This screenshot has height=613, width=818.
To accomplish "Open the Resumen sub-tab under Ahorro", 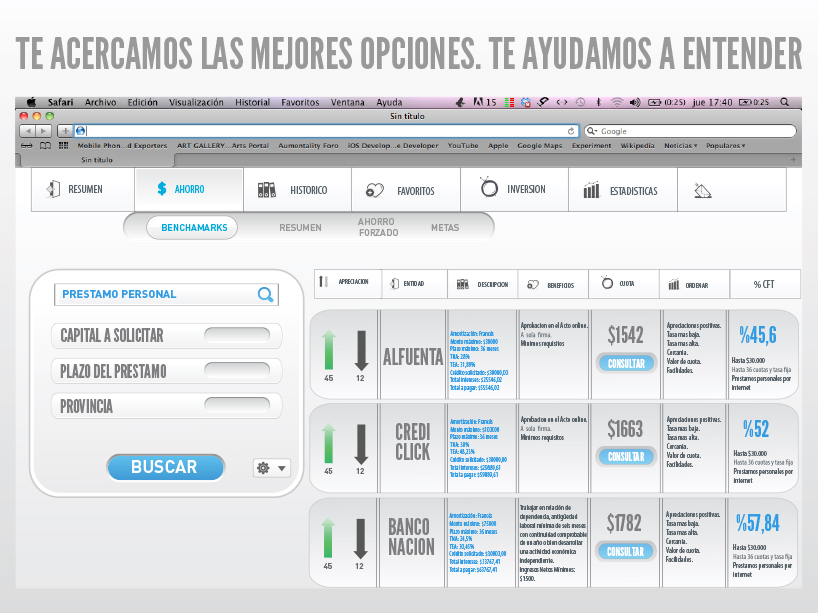I will pos(300,228).
